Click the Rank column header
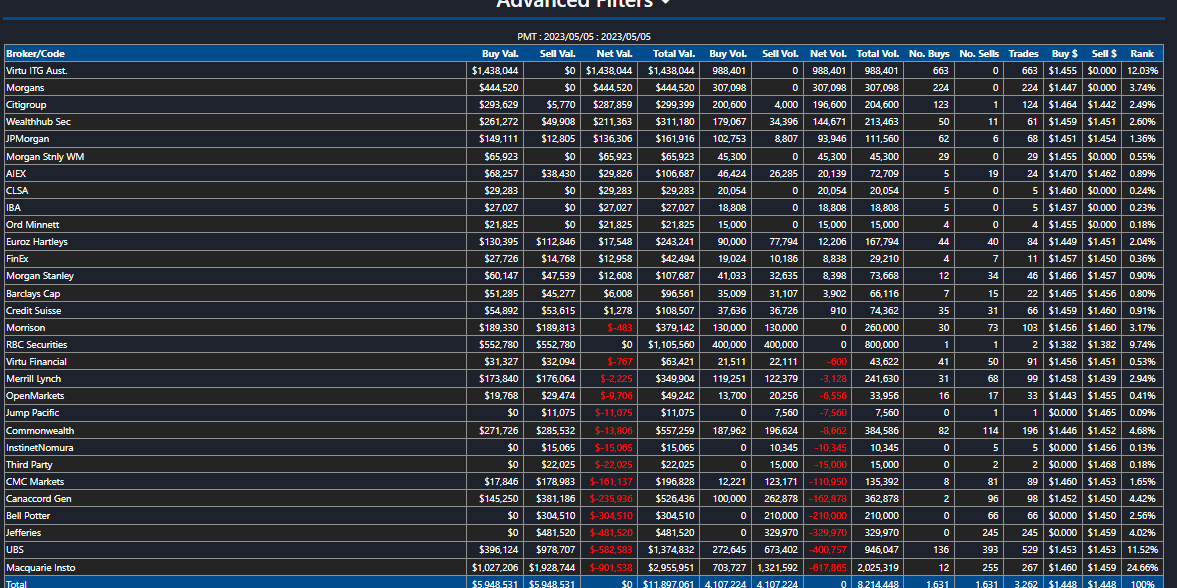The image size is (1177, 588). 1142,53
